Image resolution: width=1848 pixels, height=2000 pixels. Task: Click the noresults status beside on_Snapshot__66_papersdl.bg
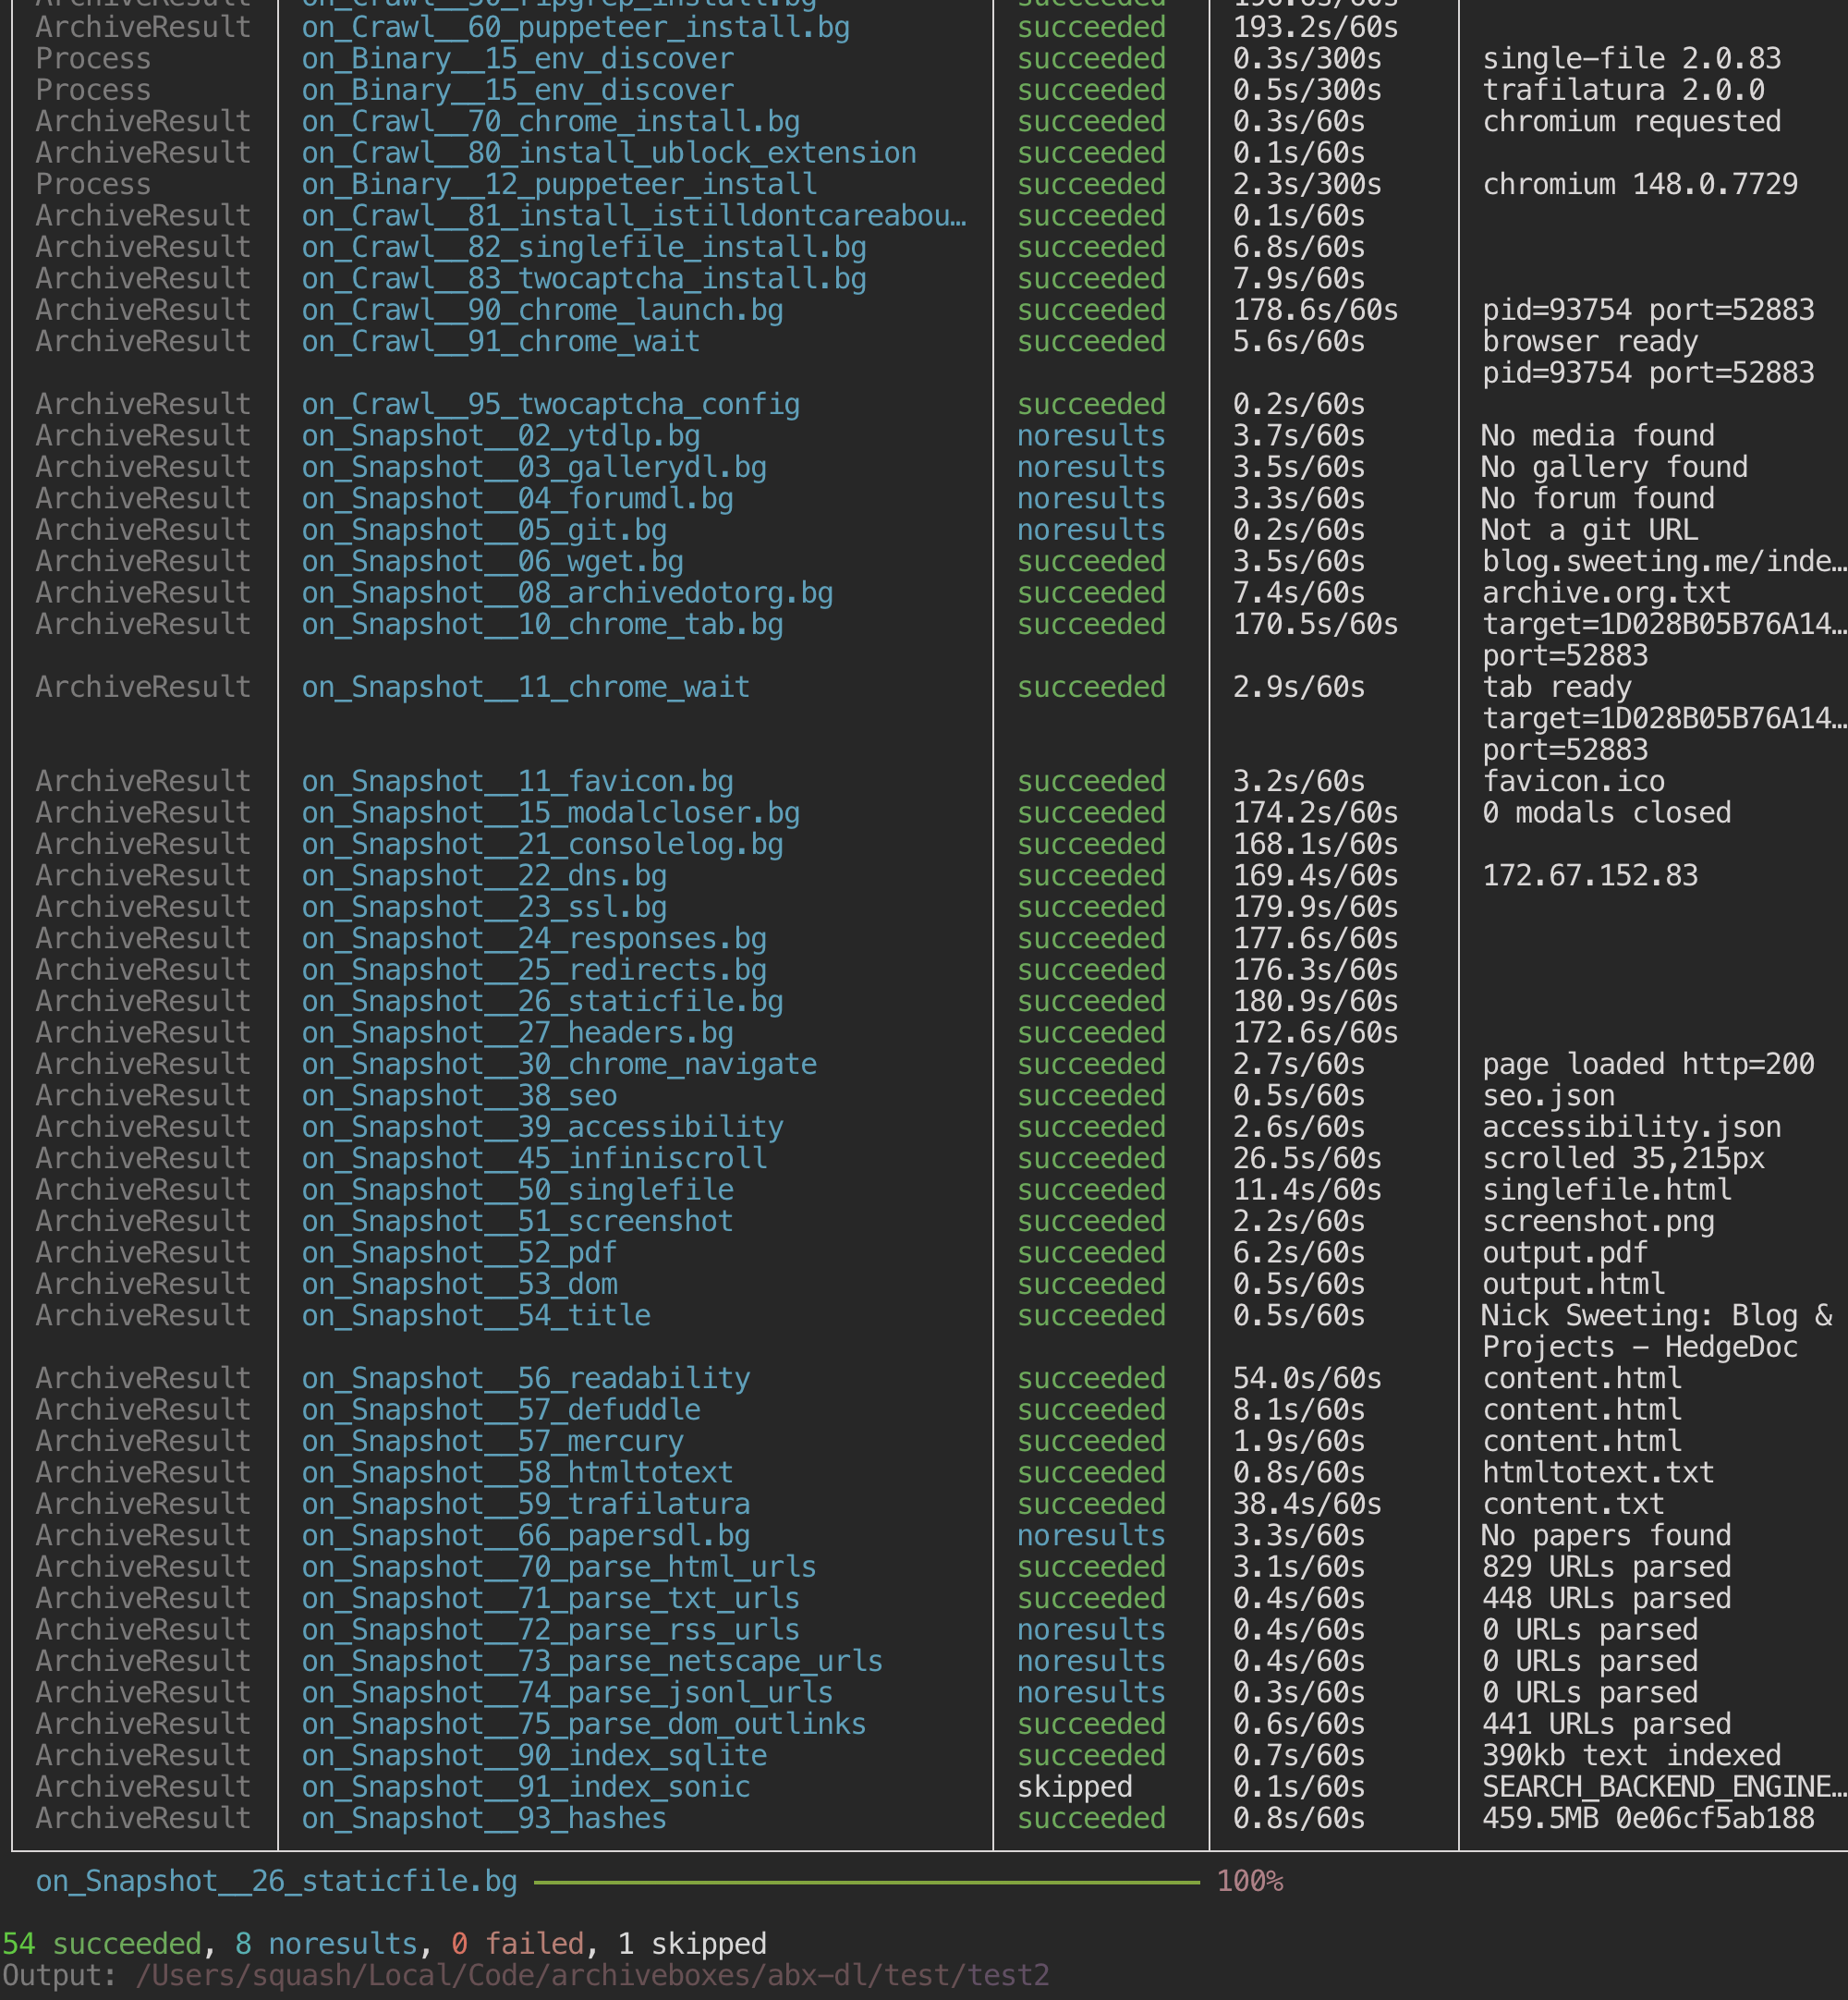1091,1534
